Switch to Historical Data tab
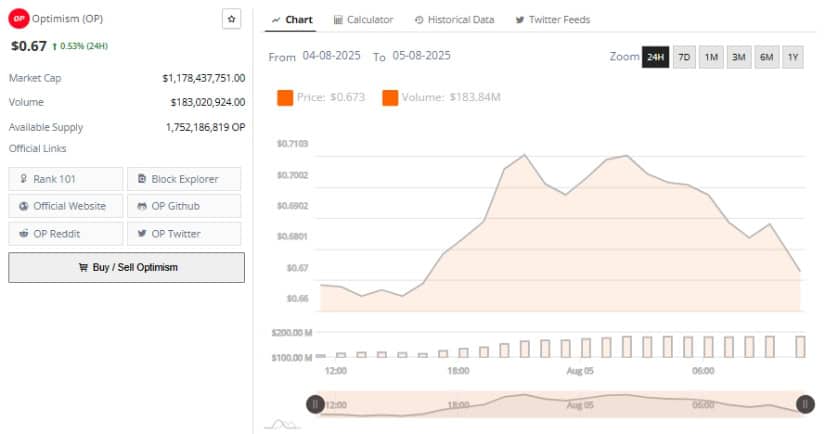Screen dimensions: 825x434 click(455, 20)
